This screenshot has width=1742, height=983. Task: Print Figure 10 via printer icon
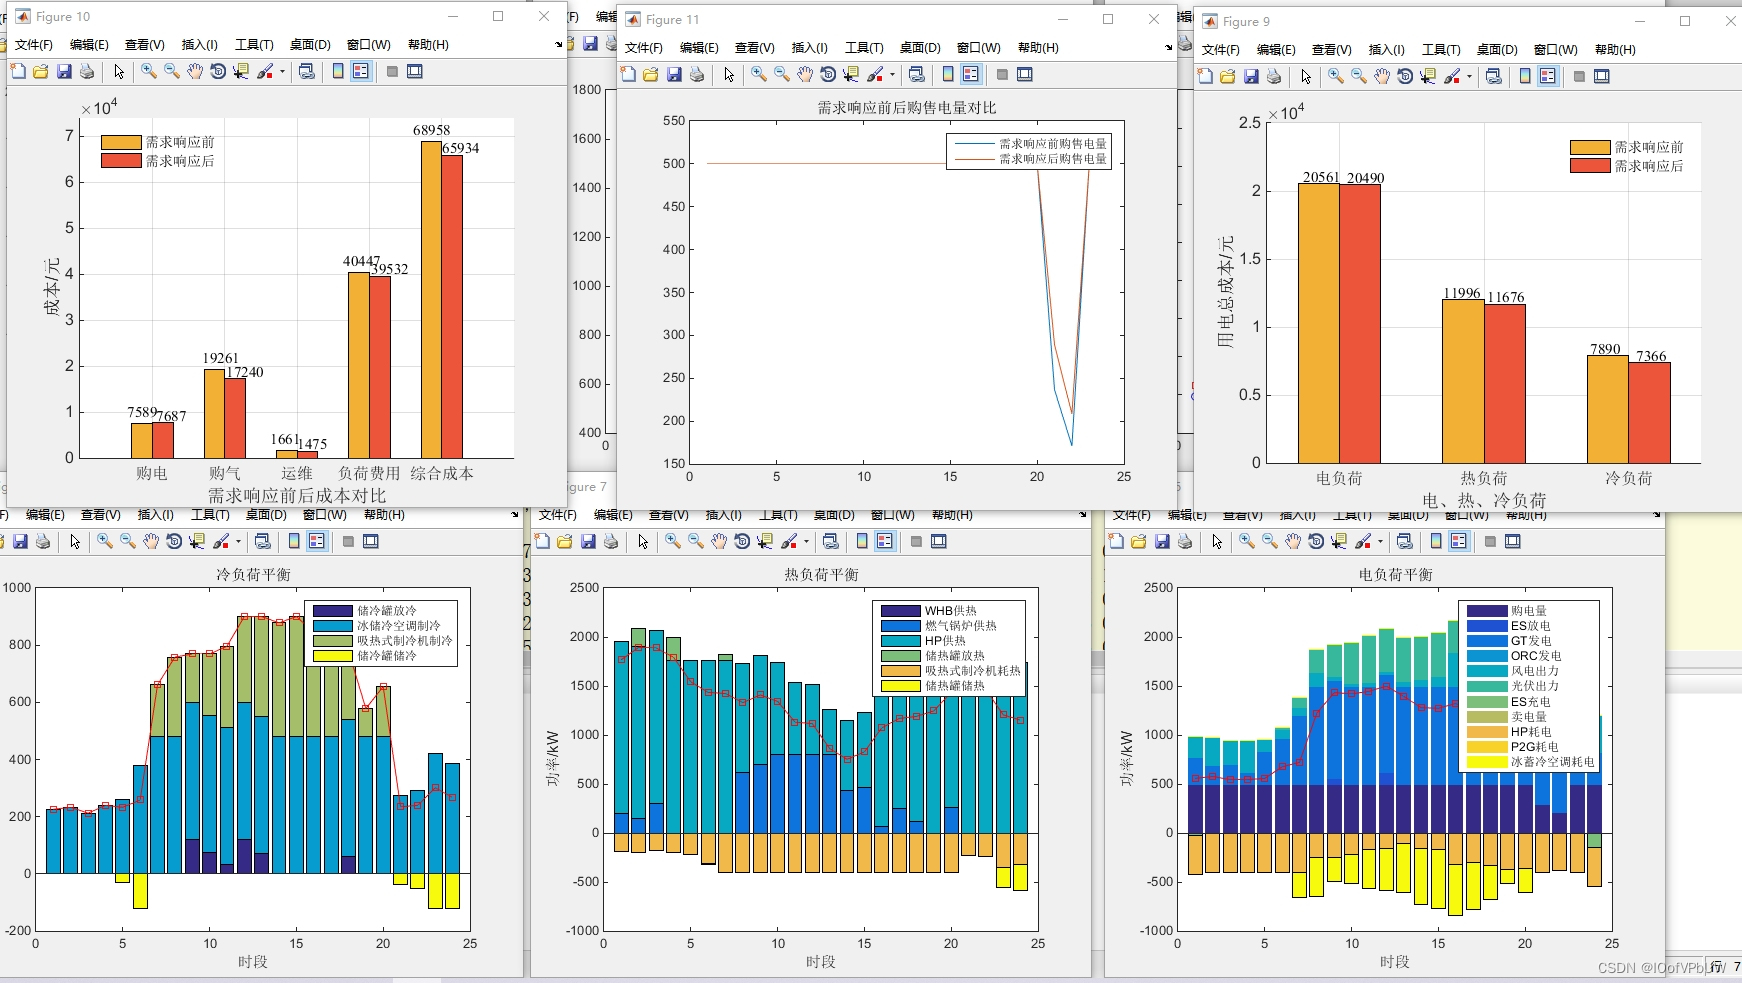[87, 71]
